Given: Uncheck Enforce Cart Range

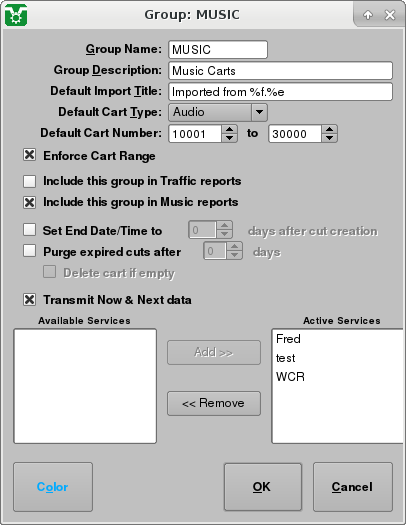Looking at the screenshot, I should tap(29, 155).
